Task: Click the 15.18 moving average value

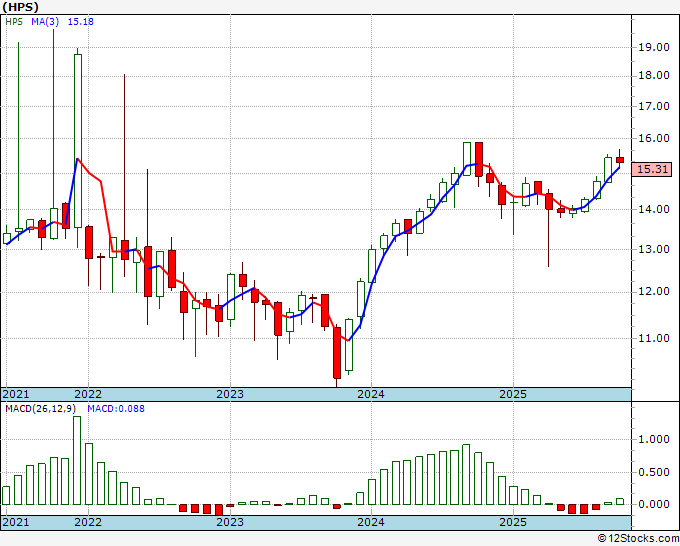Action: 81,22
